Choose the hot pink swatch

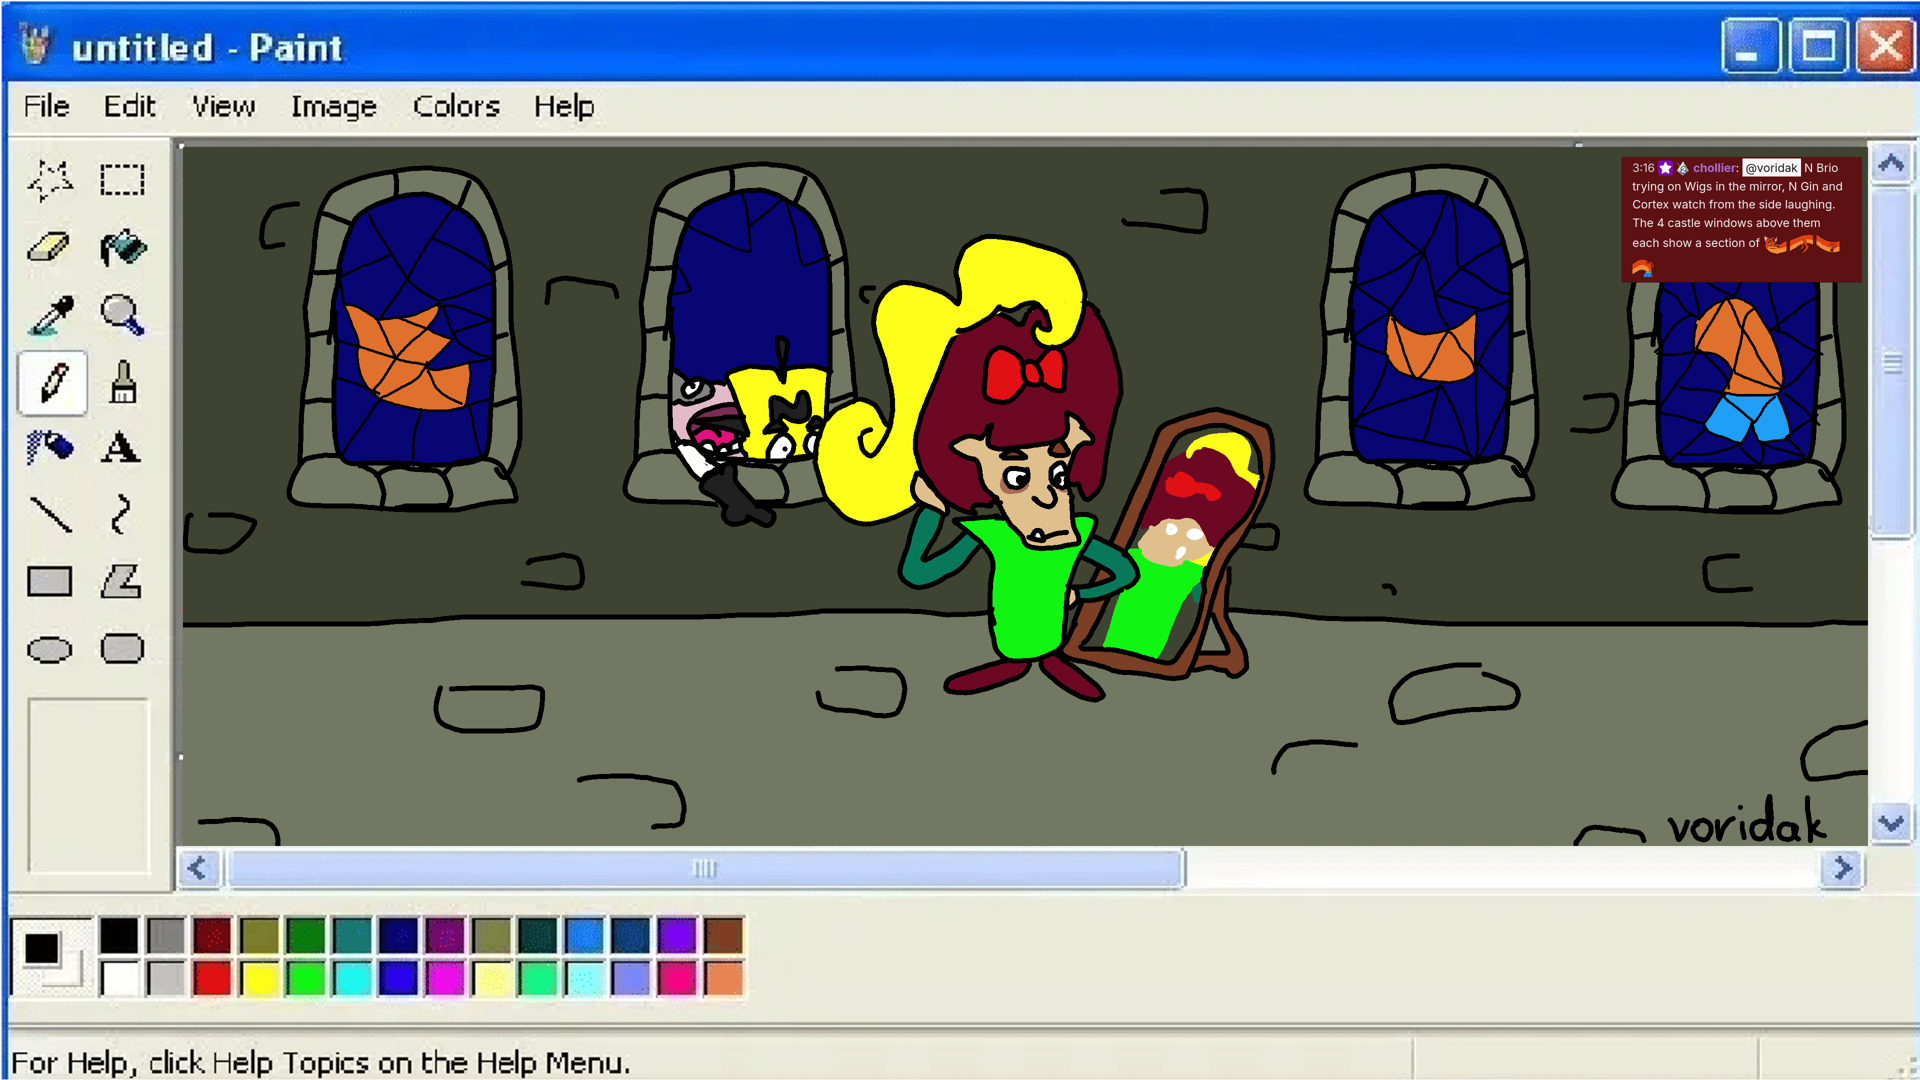coord(677,978)
